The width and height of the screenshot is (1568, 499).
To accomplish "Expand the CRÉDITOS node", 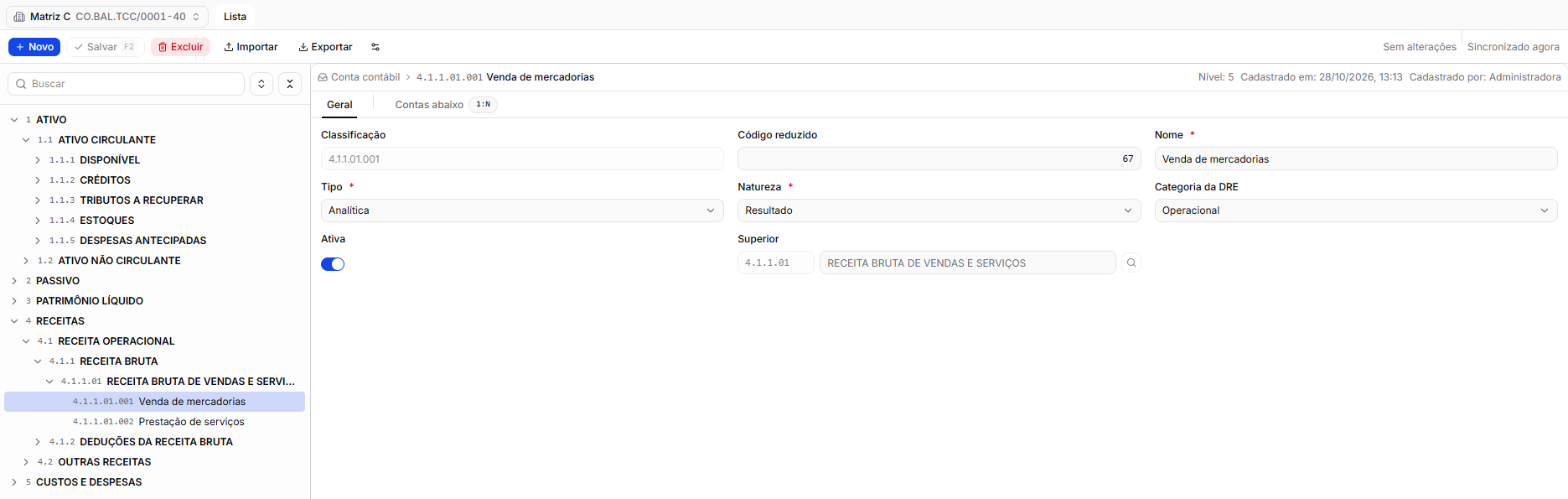I will tap(38, 180).
